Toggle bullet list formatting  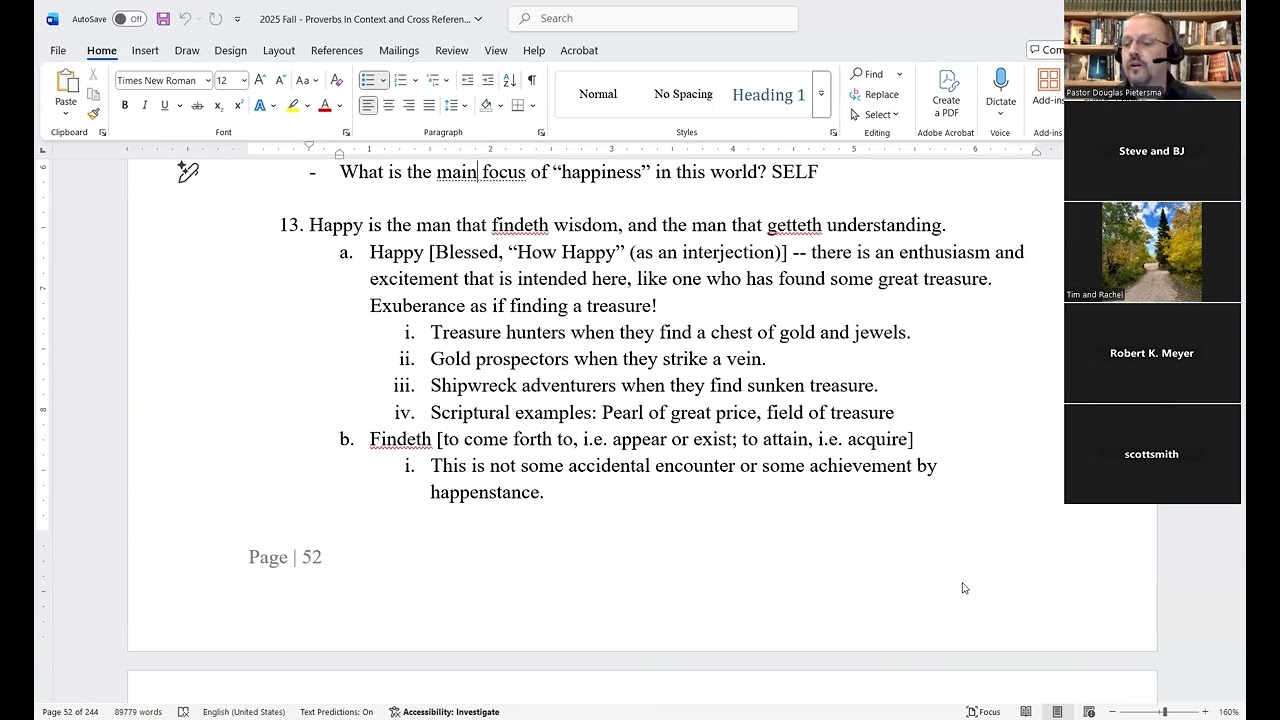pos(368,80)
